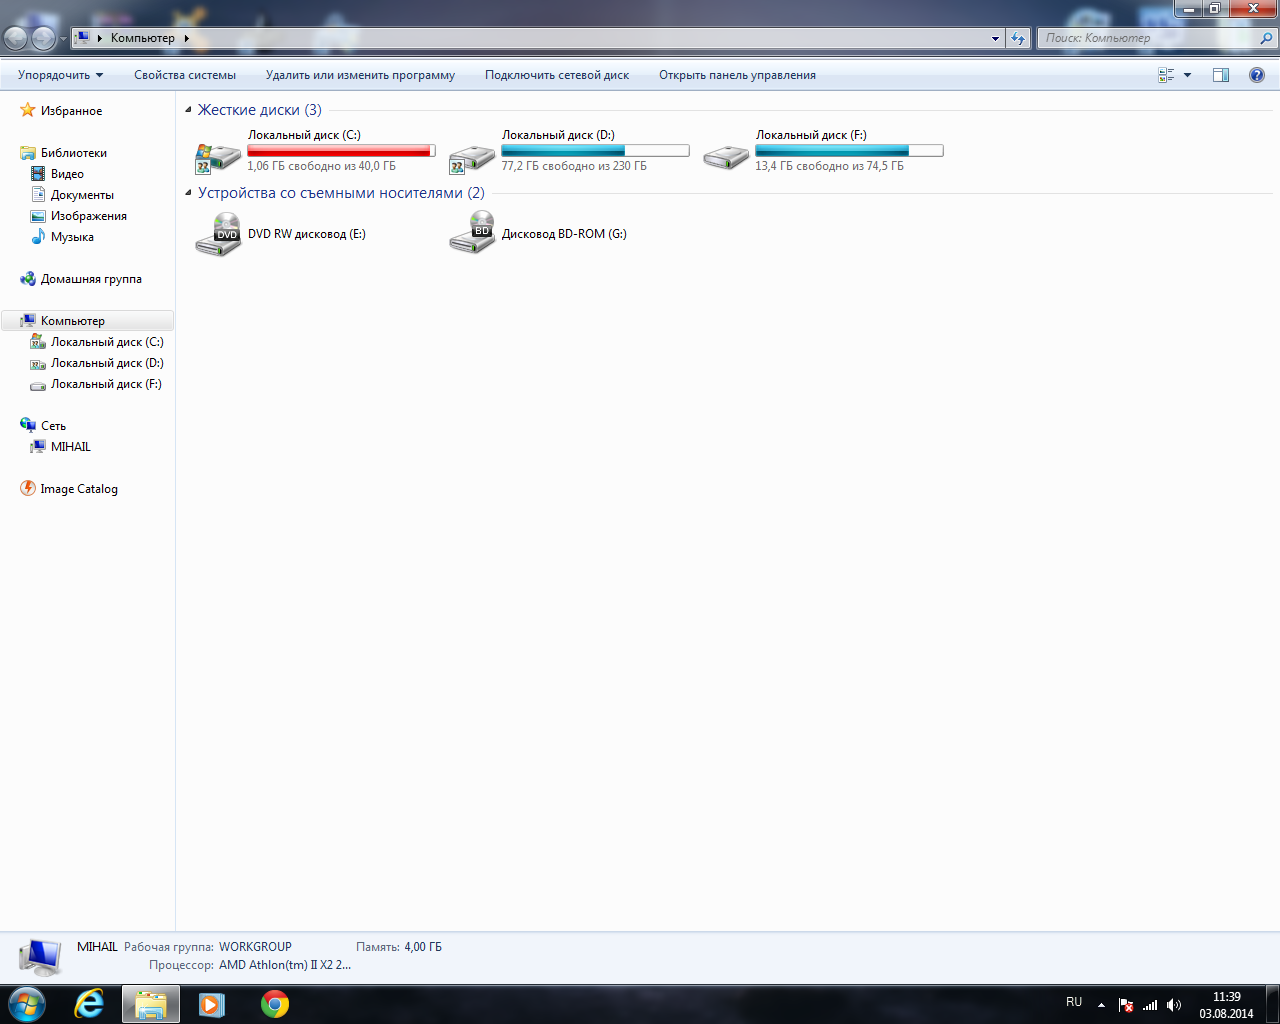
Task: Click the volume speaker tray icon
Action: 1174,1005
